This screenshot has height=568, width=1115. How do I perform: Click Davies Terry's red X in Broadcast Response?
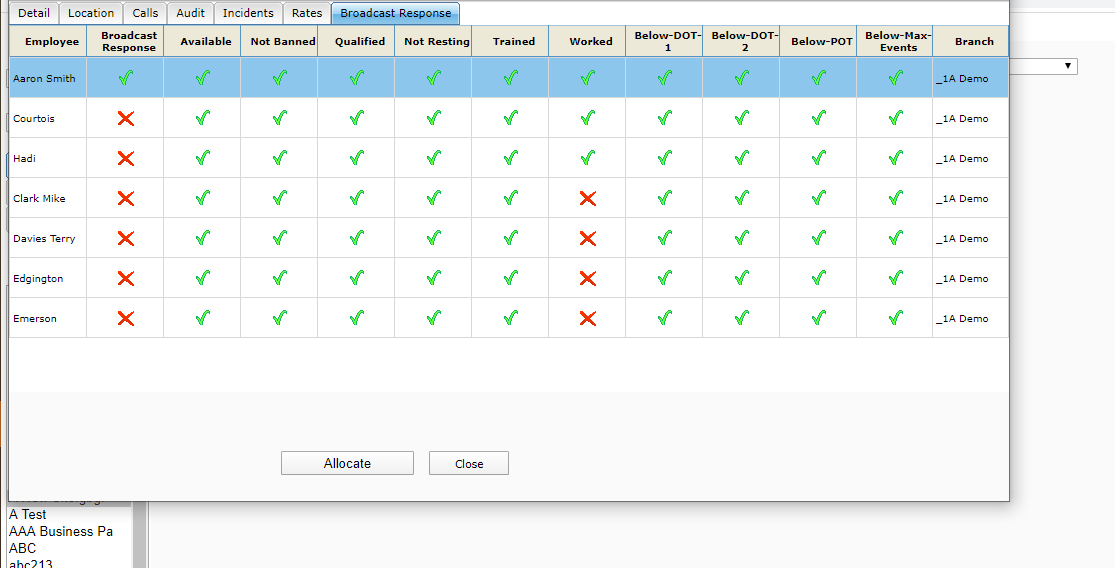pyautogui.click(x=125, y=239)
